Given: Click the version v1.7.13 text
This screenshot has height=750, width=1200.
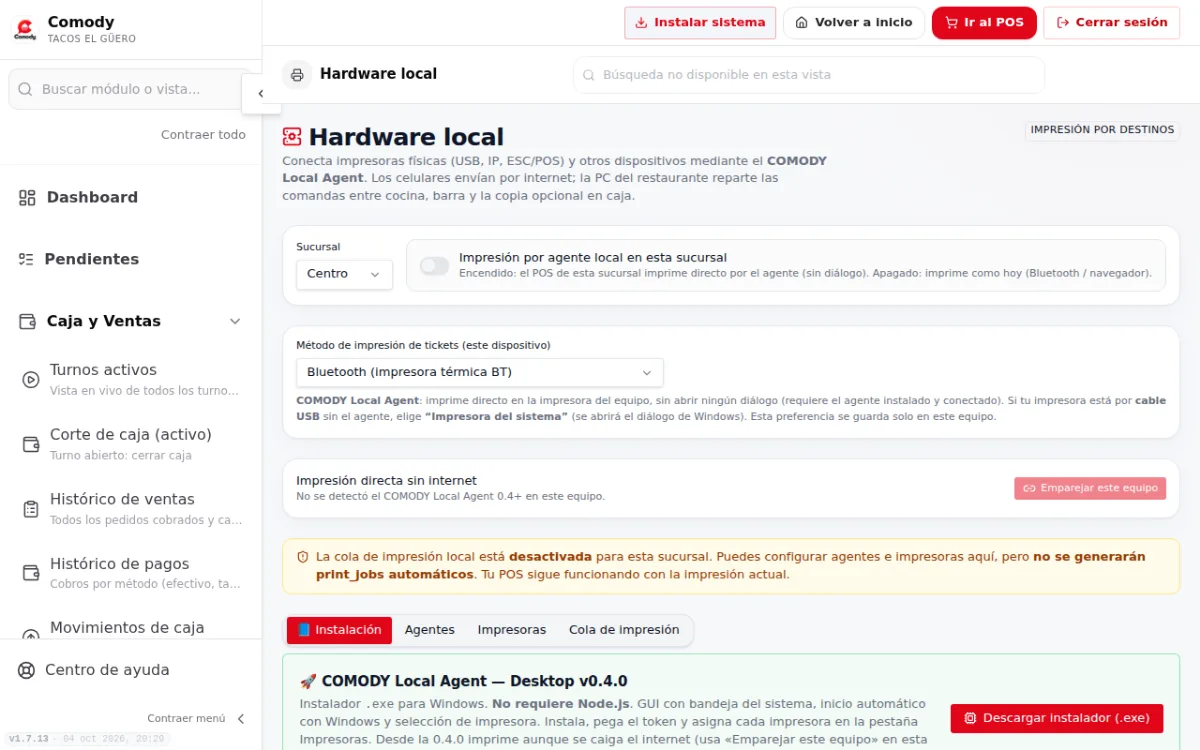Looking at the screenshot, I should (x=28, y=739).
